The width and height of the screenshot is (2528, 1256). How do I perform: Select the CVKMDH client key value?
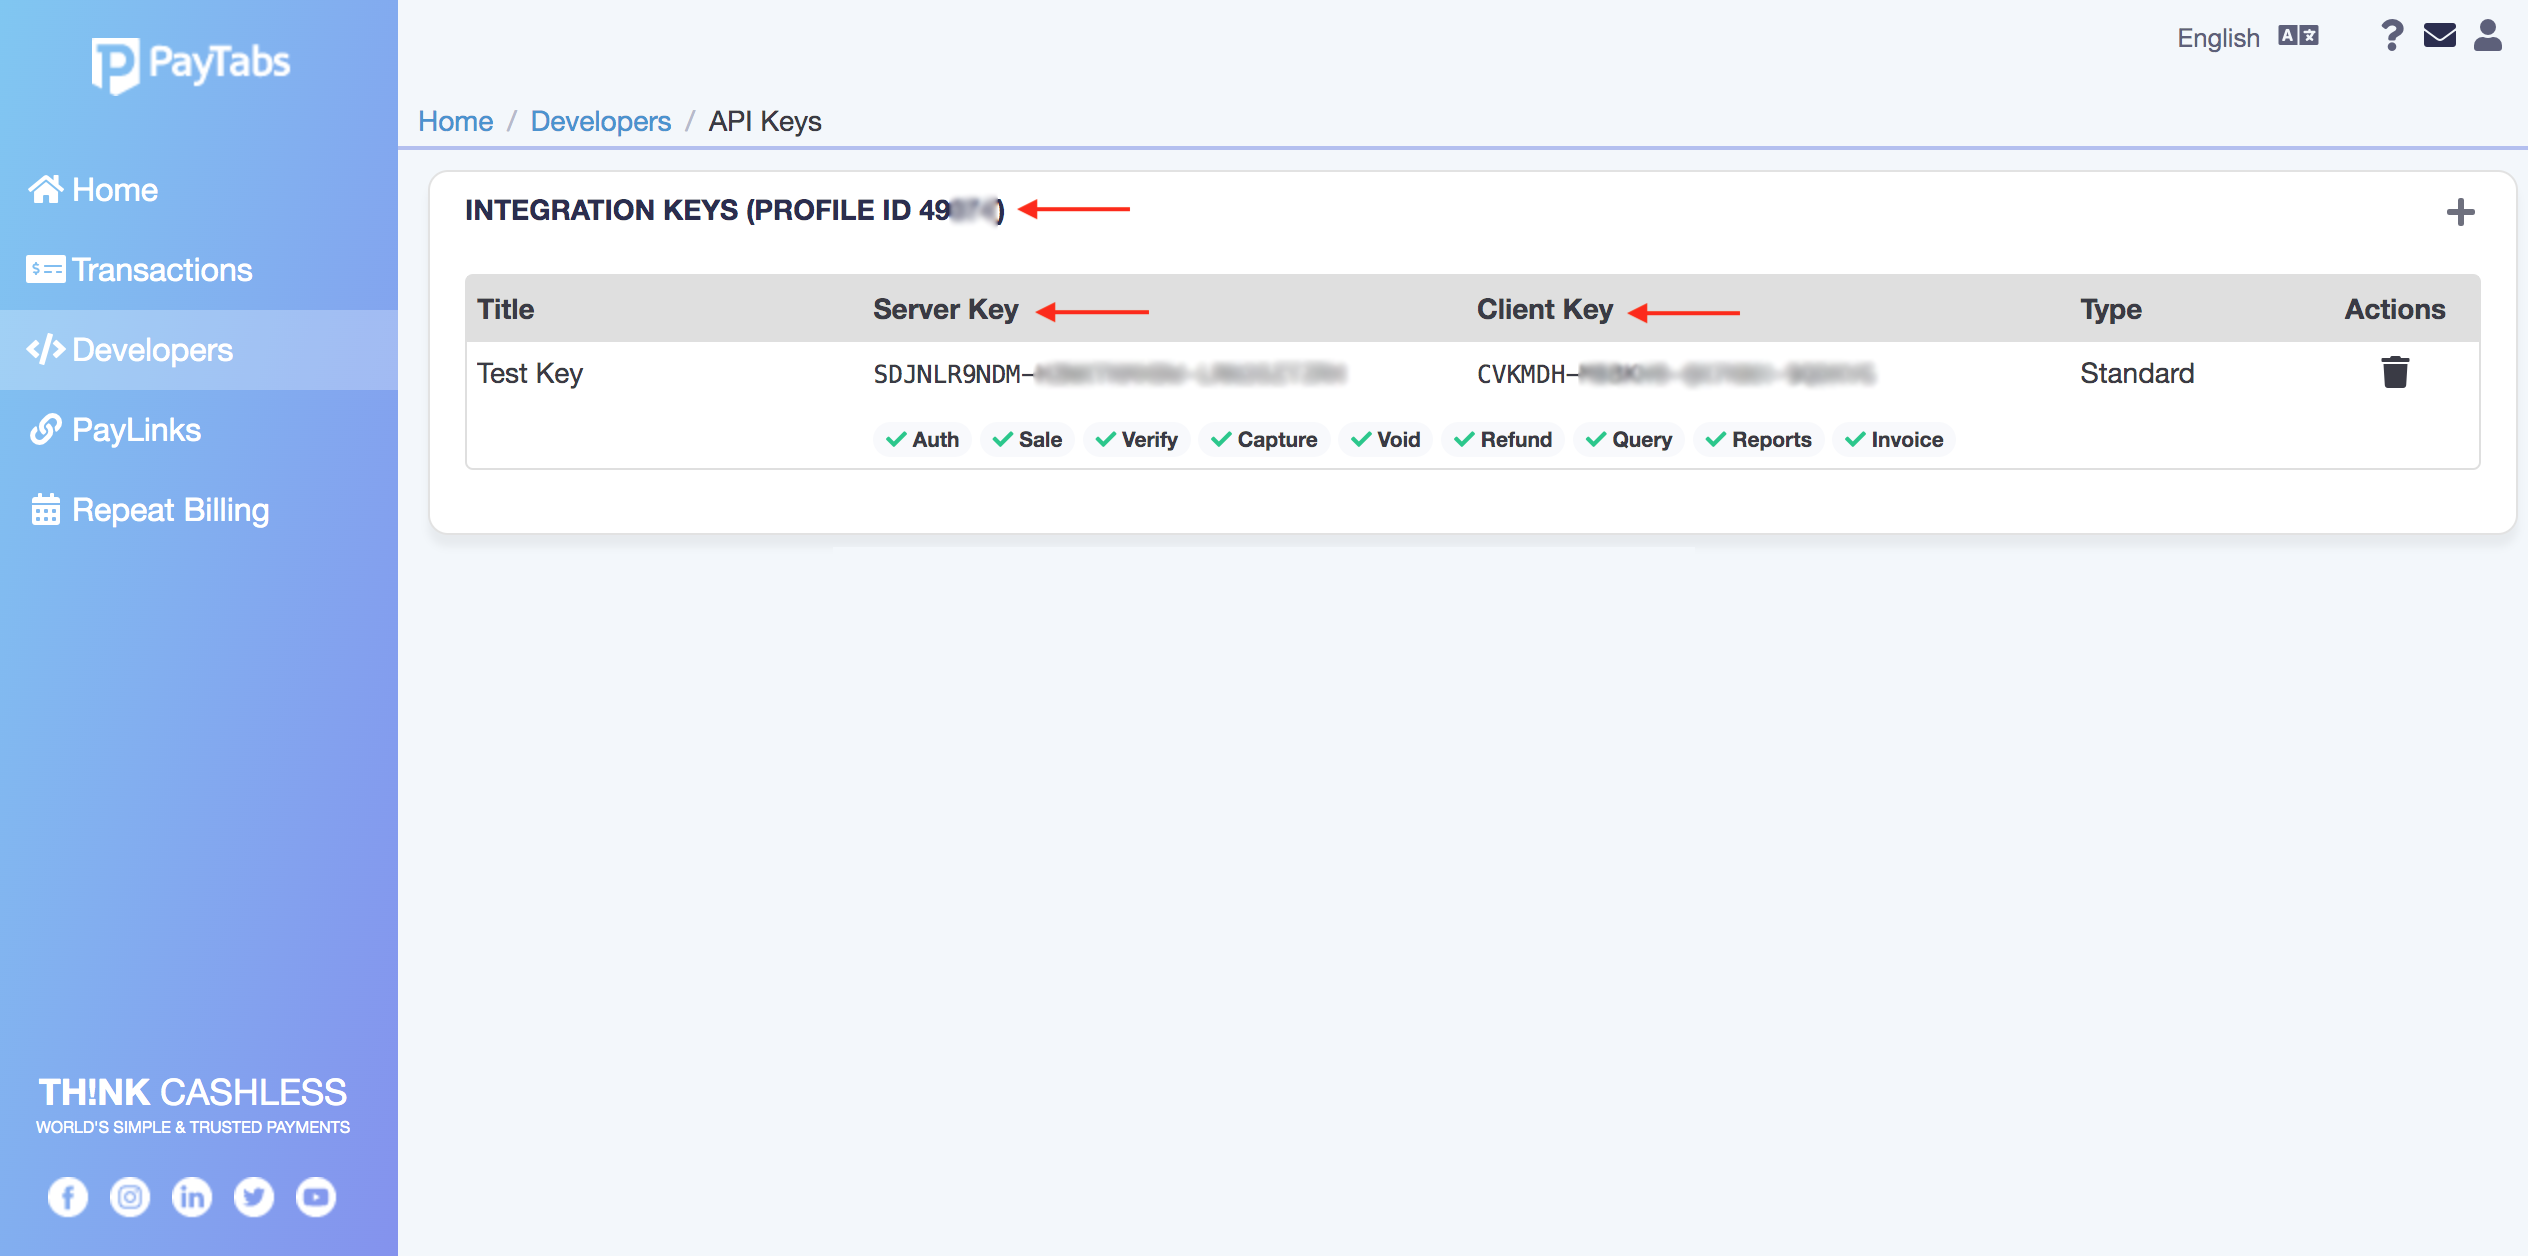point(1675,374)
